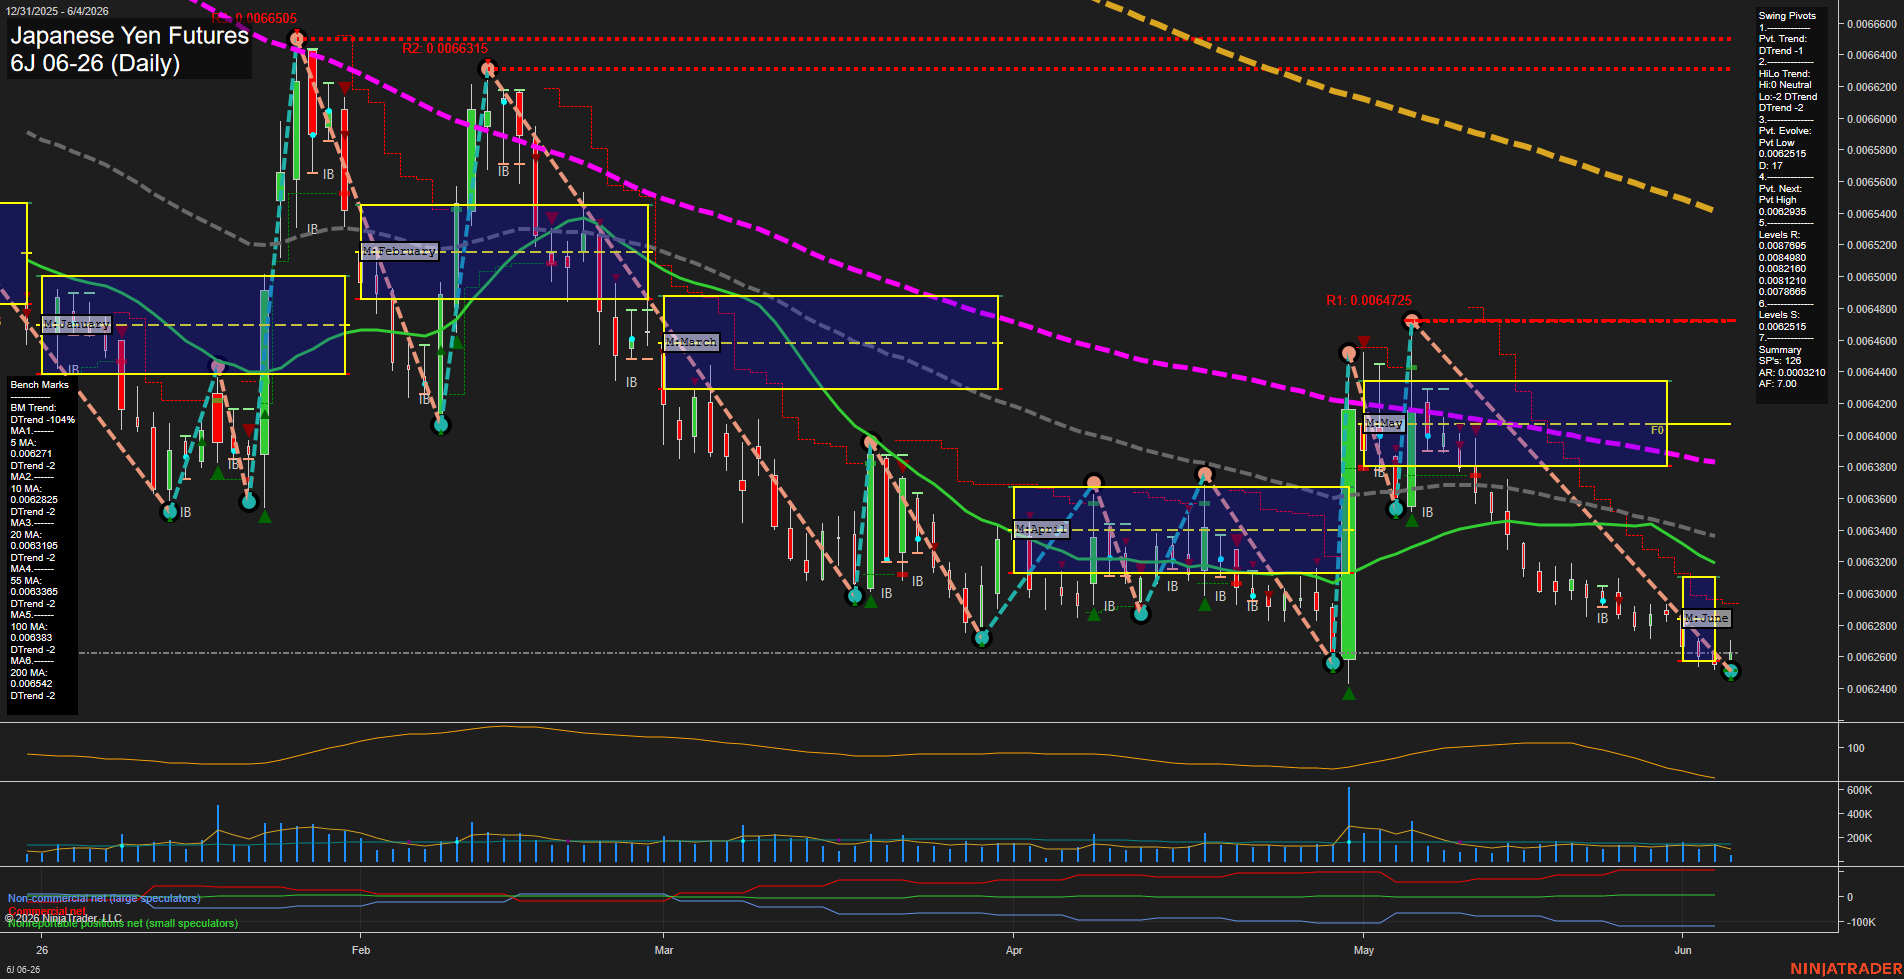Image resolution: width=1904 pixels, height=979 pixels.
Task: Click the Pvt High value 0.0062935
Action: [1783, 212]
